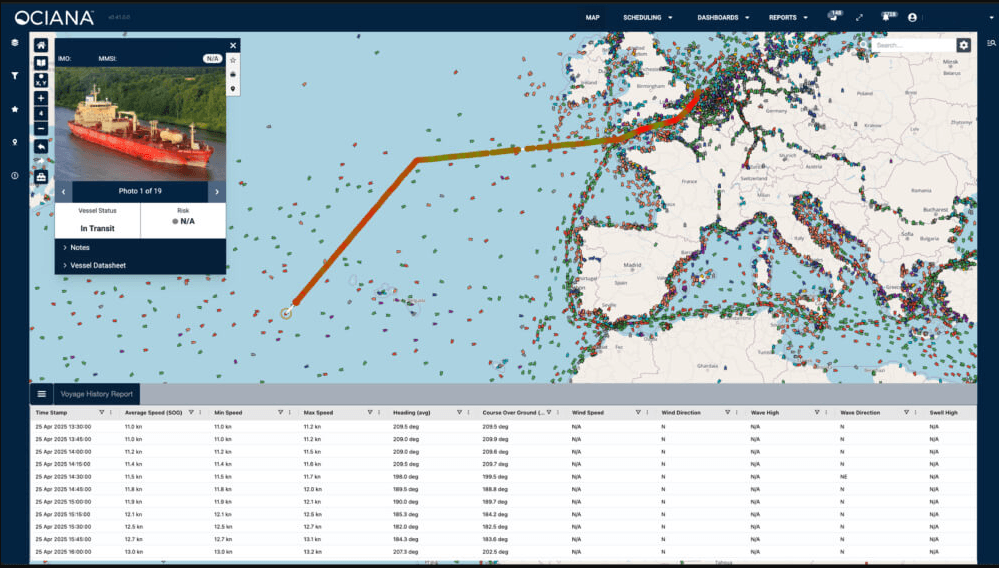Click the fullscreen expand icon

click(859, 17)
